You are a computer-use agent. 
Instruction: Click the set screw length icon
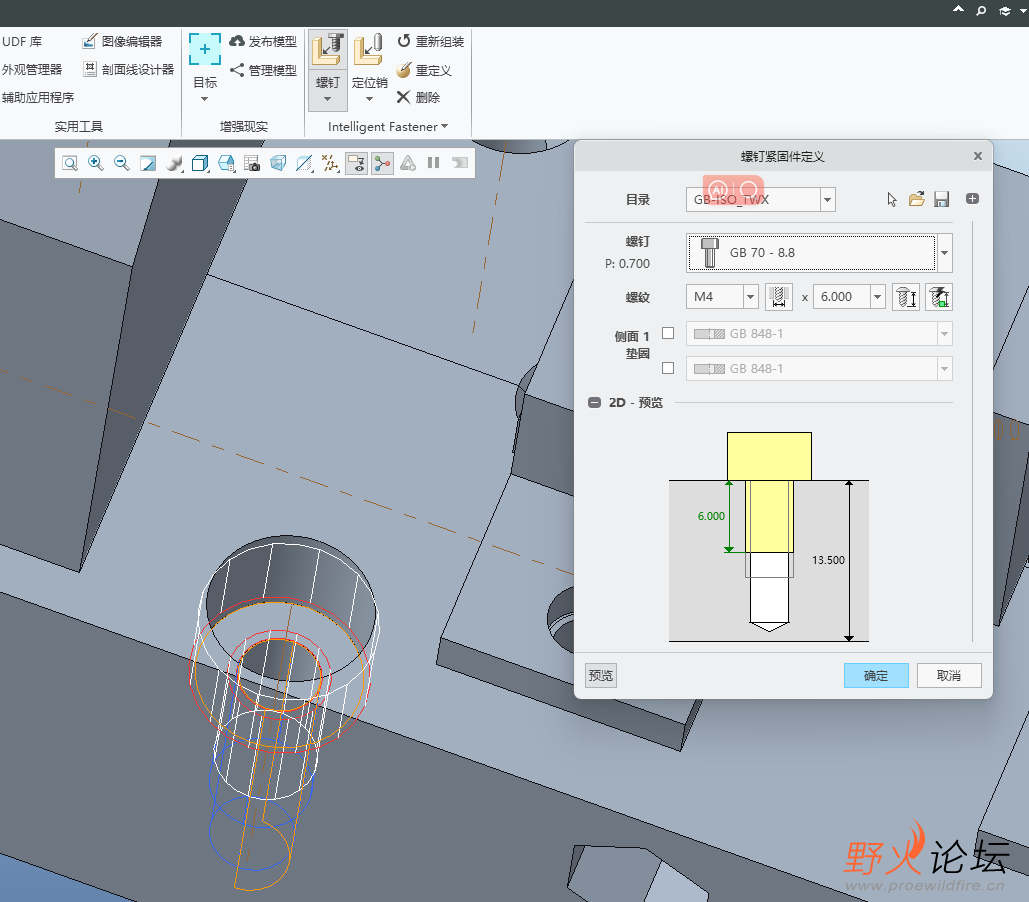point(906,297)
